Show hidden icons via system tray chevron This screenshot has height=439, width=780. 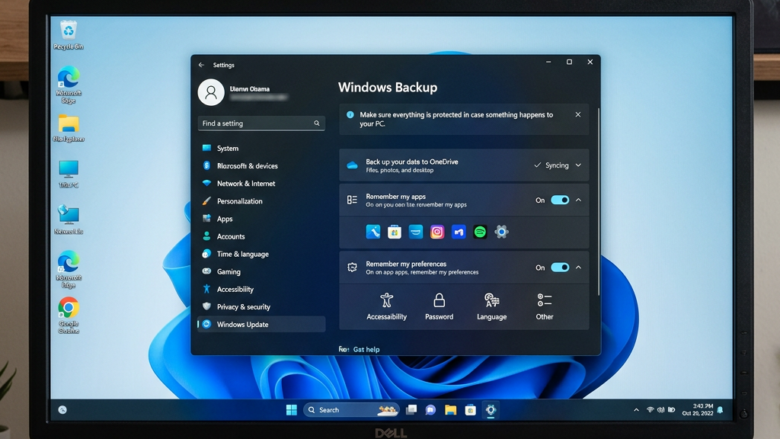point(636,410)
